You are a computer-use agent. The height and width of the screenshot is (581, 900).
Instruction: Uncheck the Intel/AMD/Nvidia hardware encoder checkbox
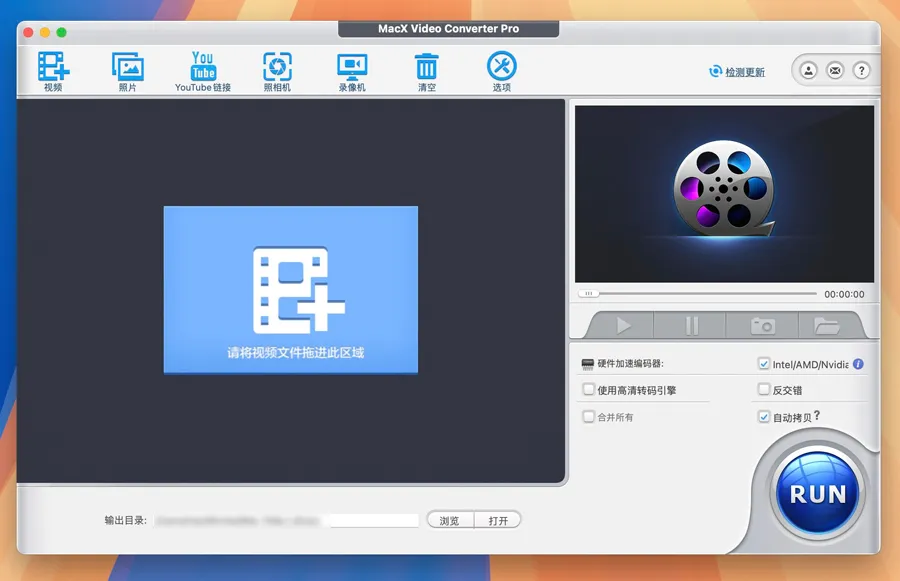[x=764, y=364]
